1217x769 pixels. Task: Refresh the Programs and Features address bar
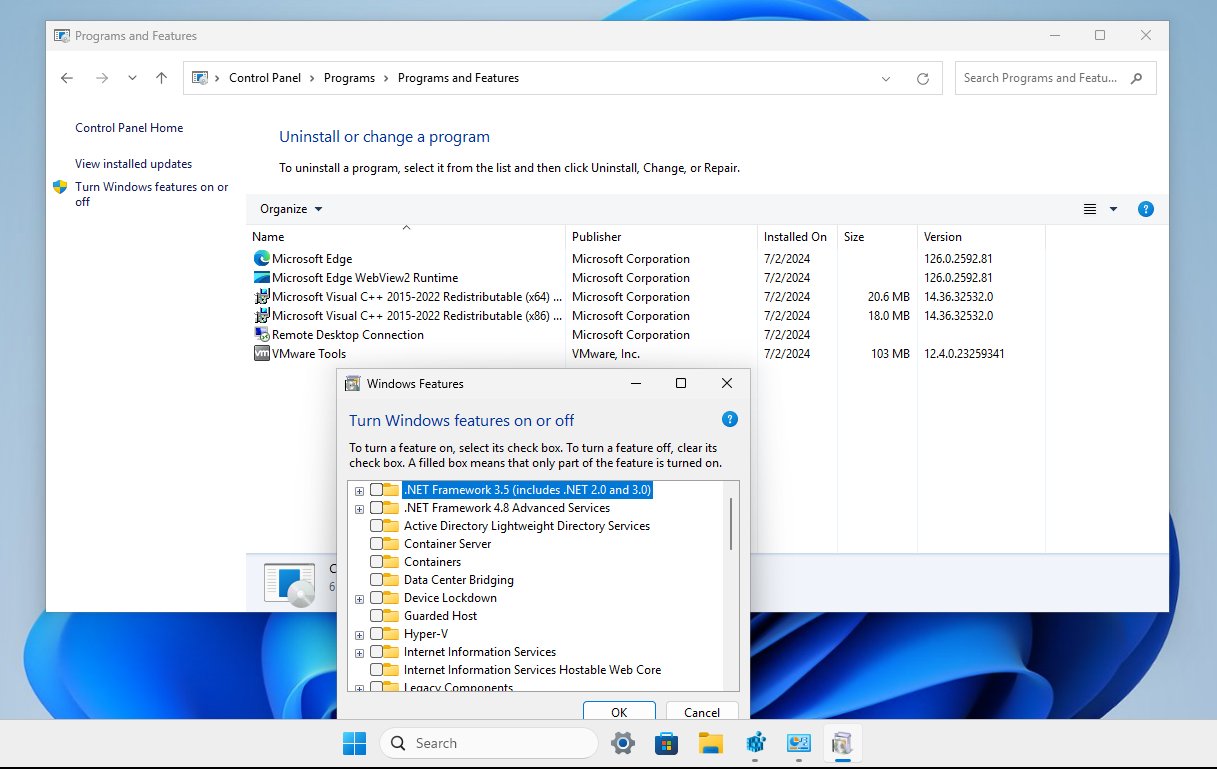point(923,78)
